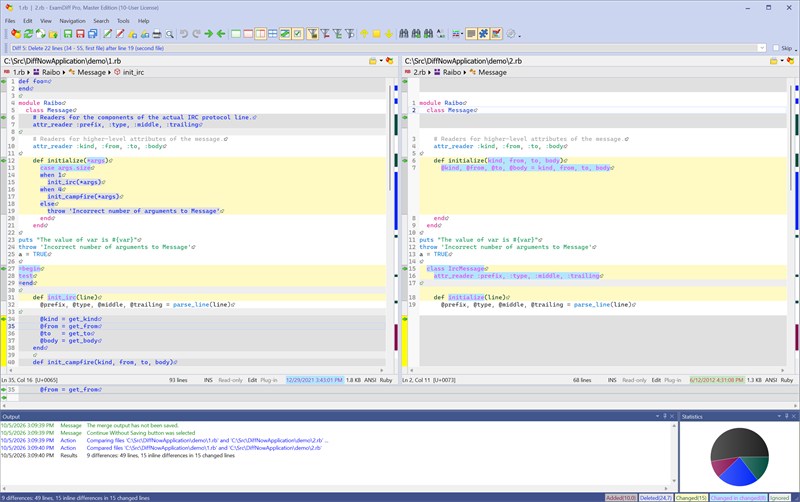800x502 pixels.
Task: Click Edit label in left pane status bar
Action: point(253,380)
